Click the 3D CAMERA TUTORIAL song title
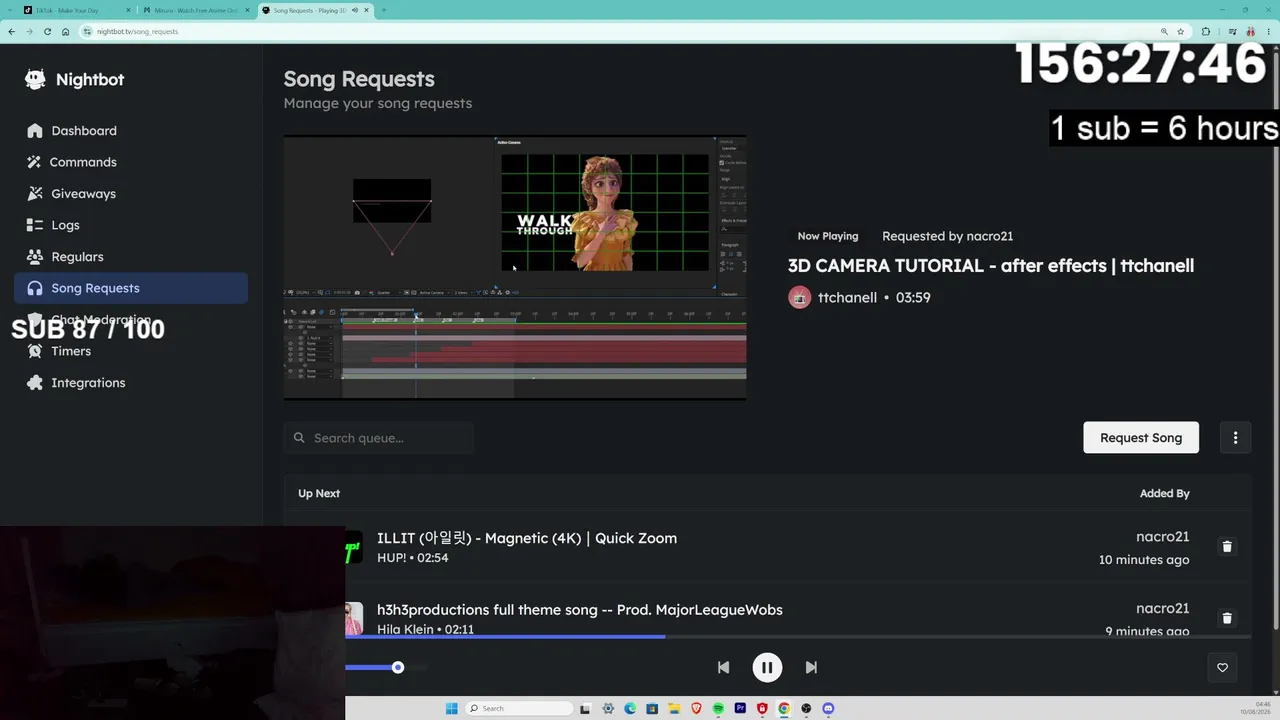Viewport: 1280px width, 720px height. coord(991,266)
